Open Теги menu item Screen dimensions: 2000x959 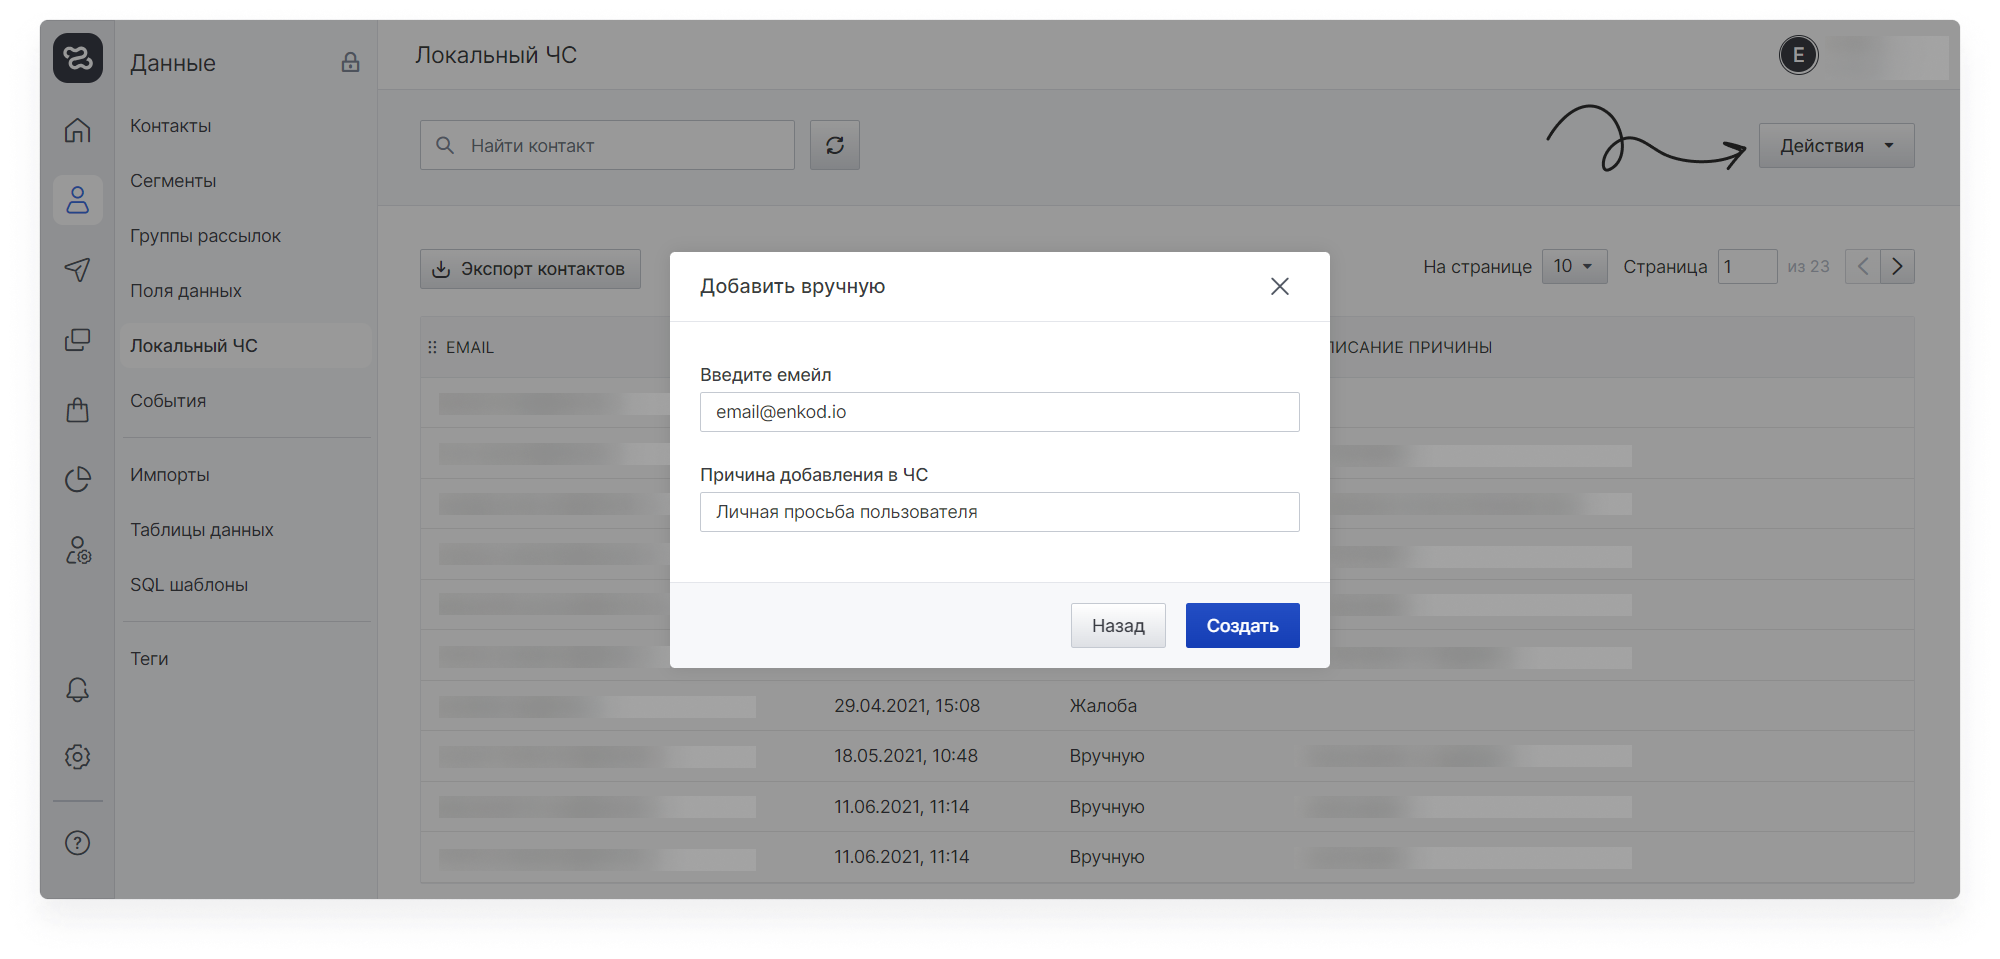point(149,659)
